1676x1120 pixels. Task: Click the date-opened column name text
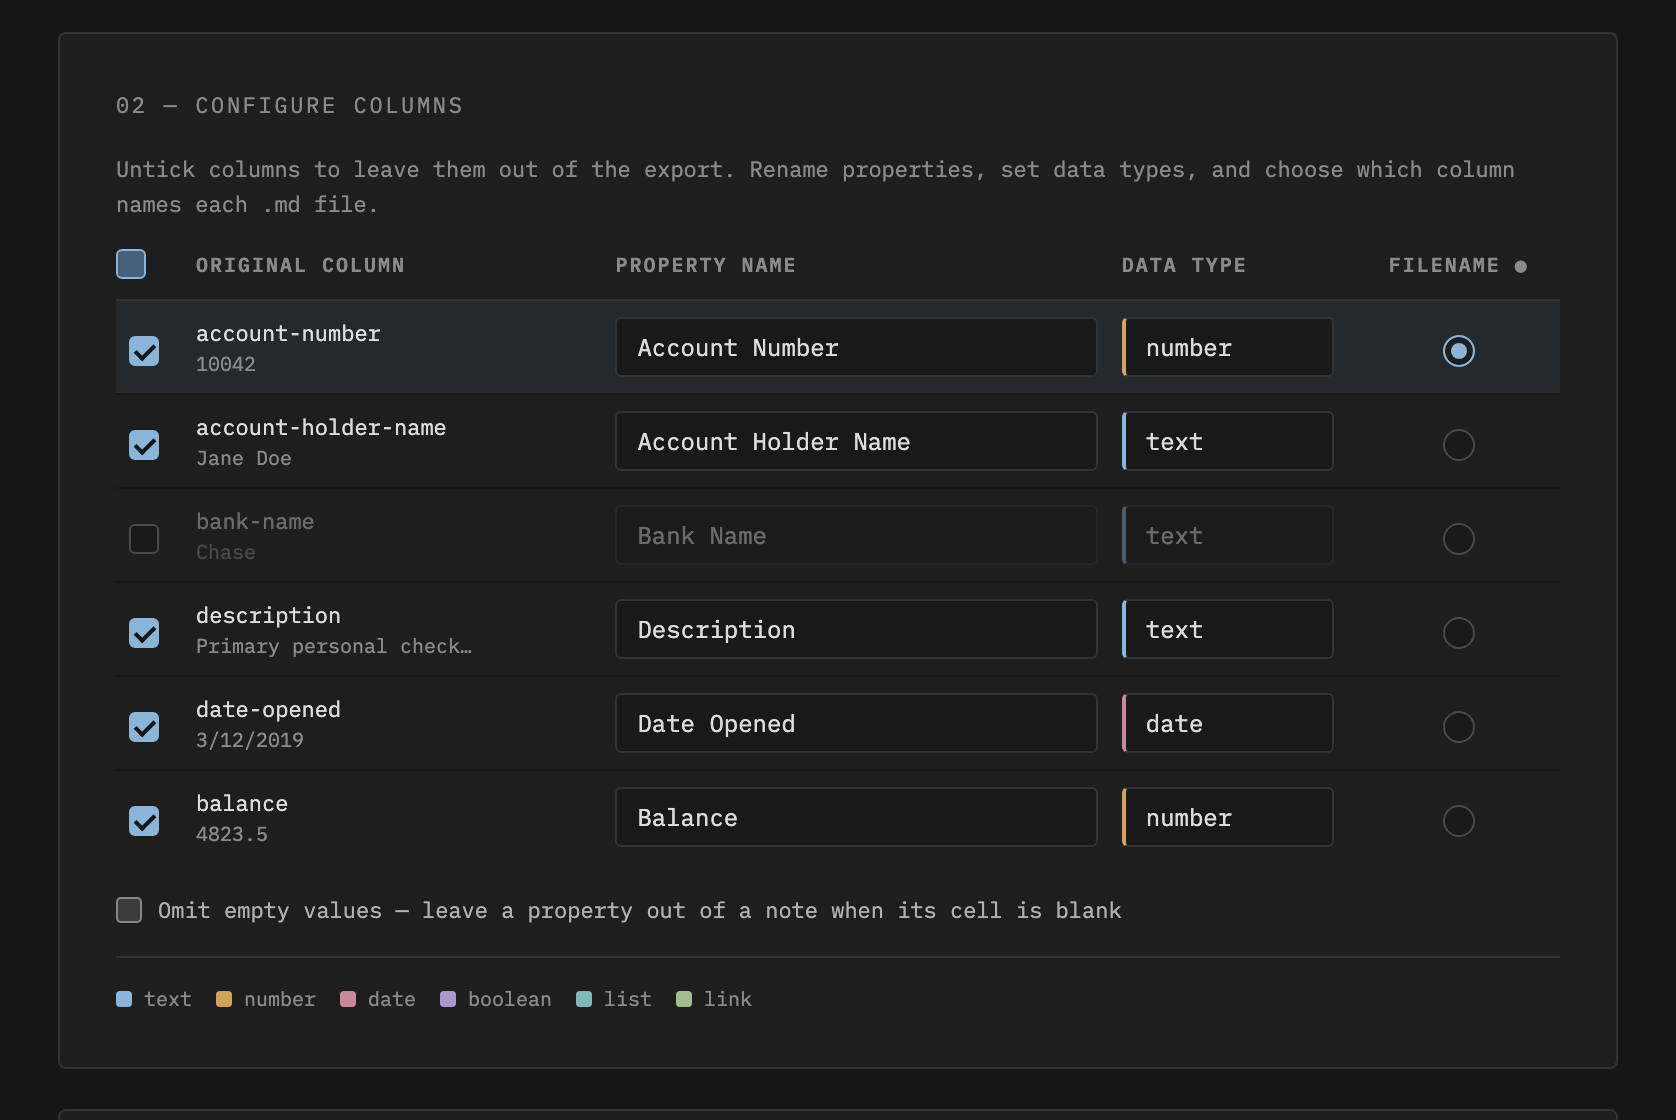point(268,709)
